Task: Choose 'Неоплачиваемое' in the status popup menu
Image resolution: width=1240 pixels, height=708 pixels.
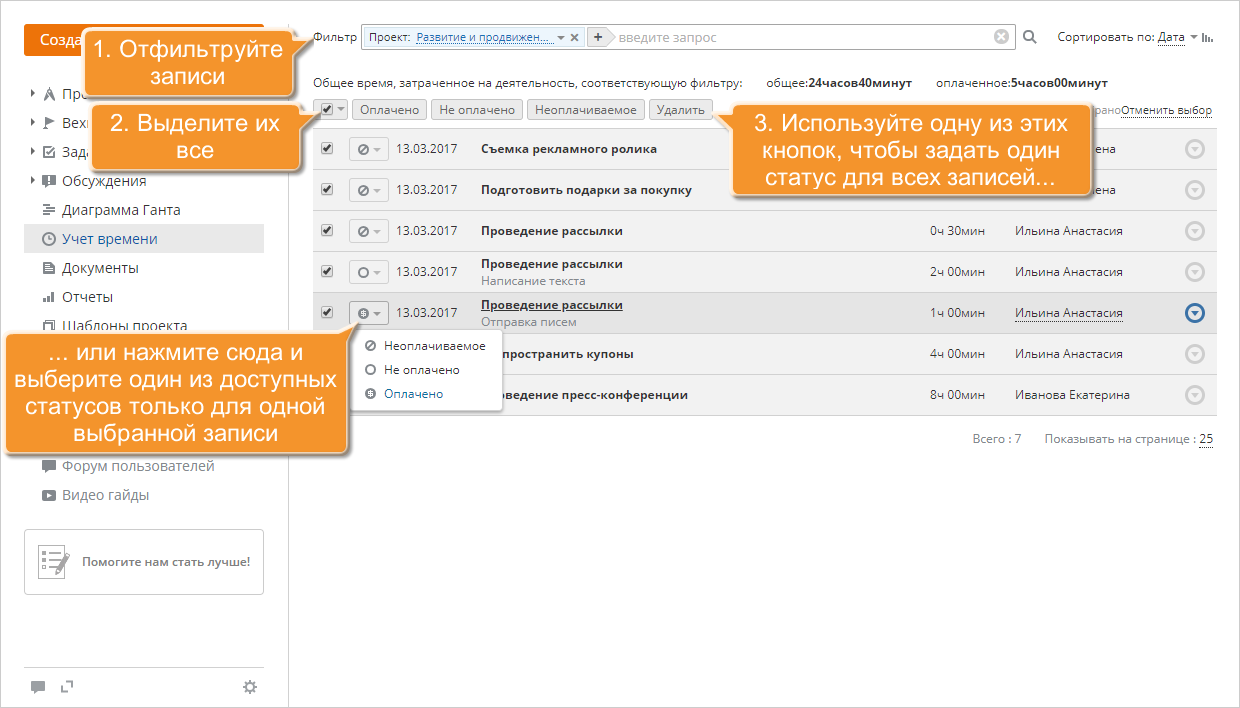Action: (425, 346)
